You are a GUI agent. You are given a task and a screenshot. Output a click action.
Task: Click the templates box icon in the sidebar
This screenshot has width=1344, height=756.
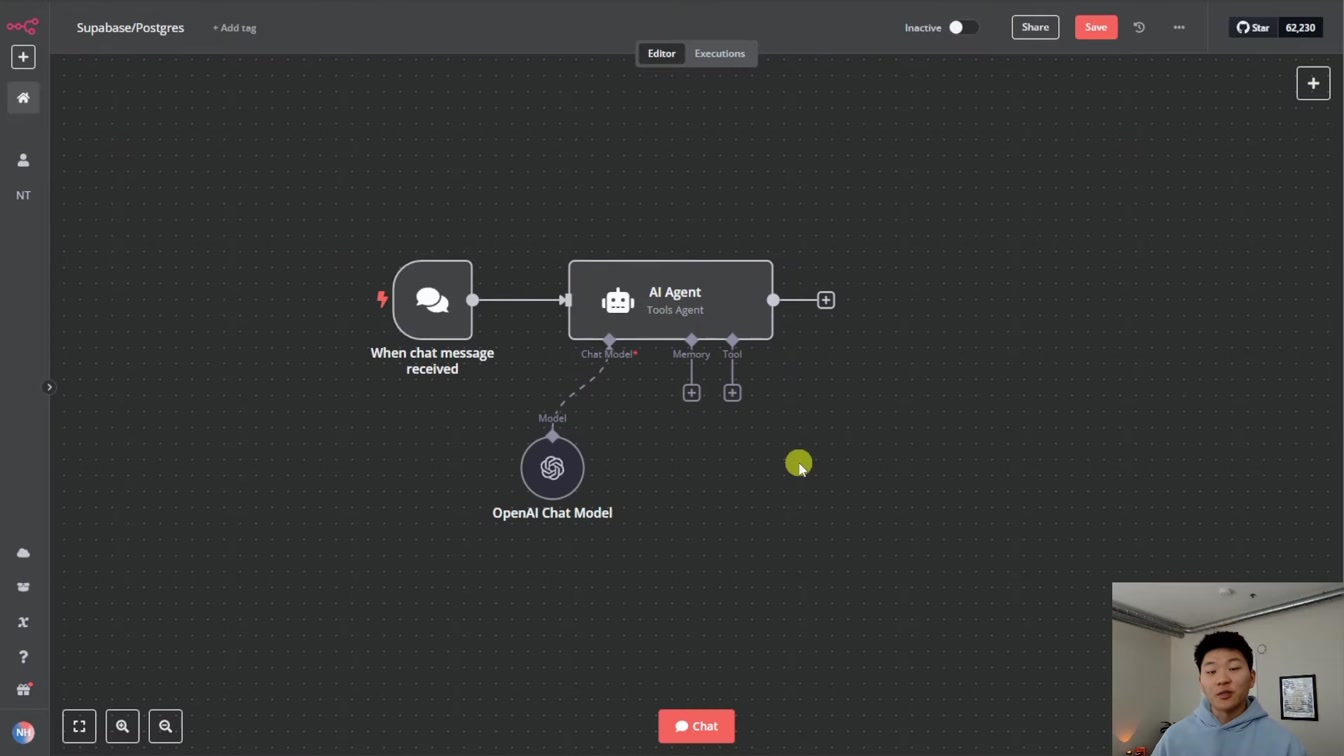(23, 587)
